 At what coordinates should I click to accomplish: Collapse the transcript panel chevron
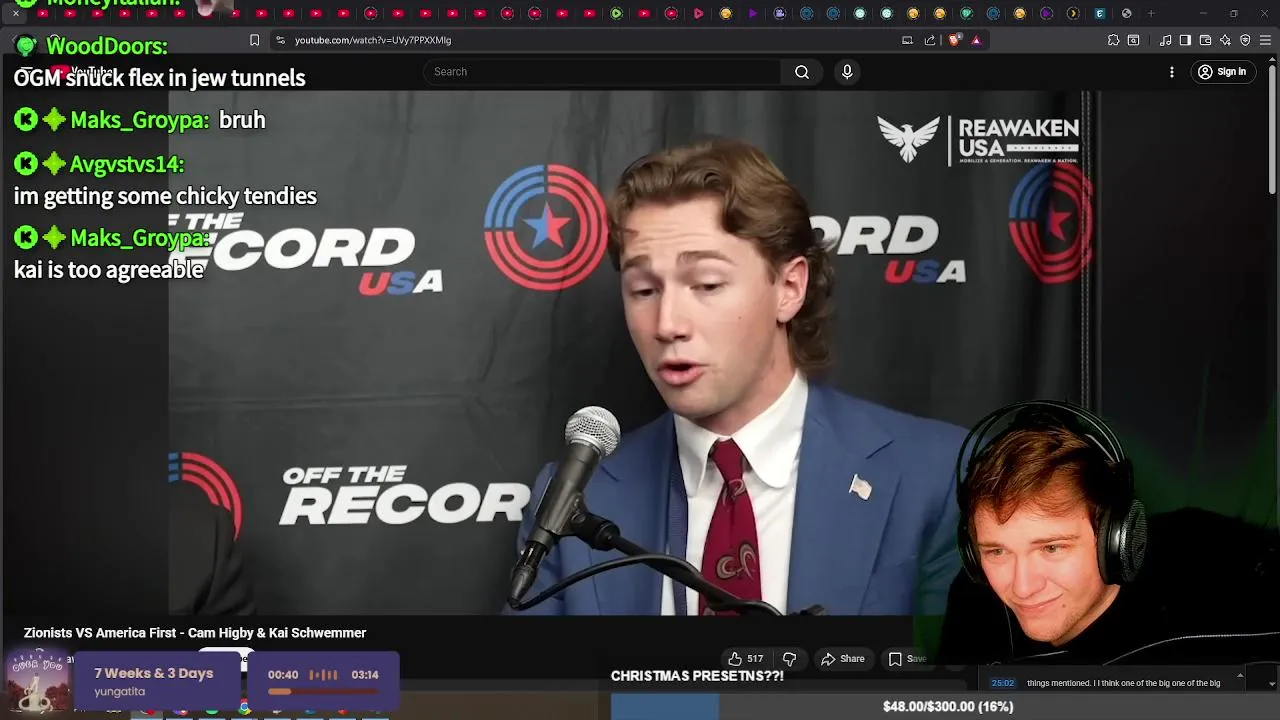(1240, 677)
